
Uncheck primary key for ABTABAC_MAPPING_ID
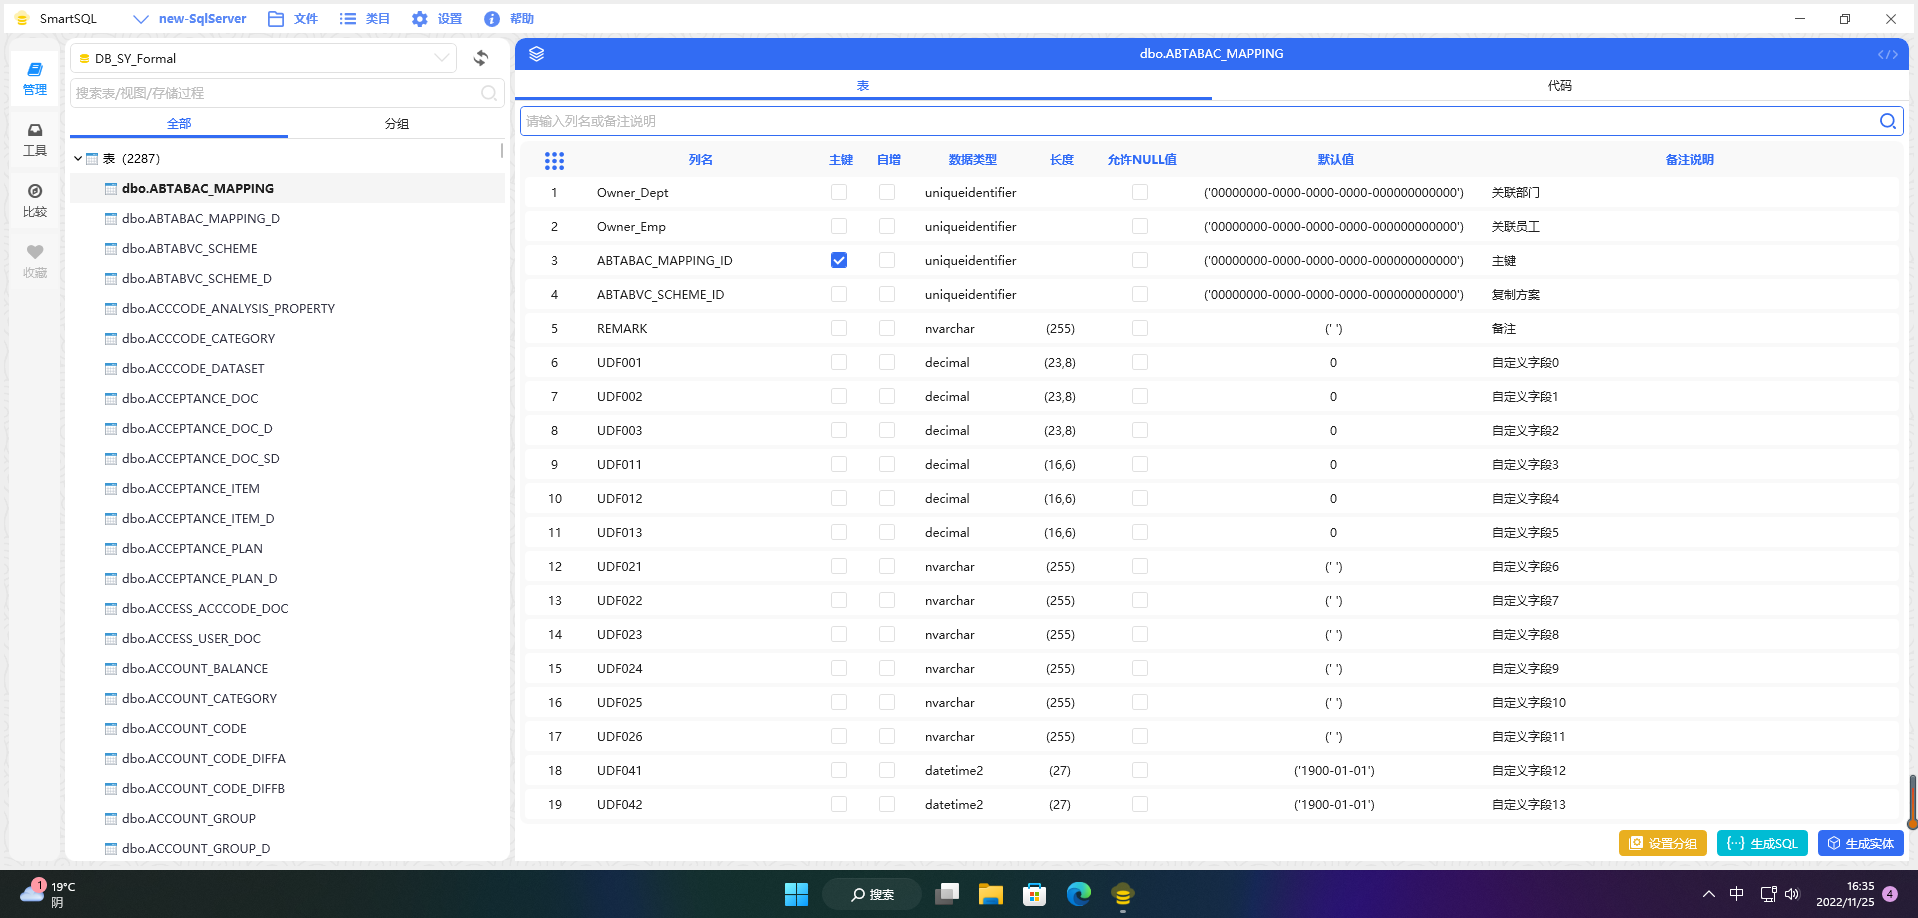[x=839, y=260]
